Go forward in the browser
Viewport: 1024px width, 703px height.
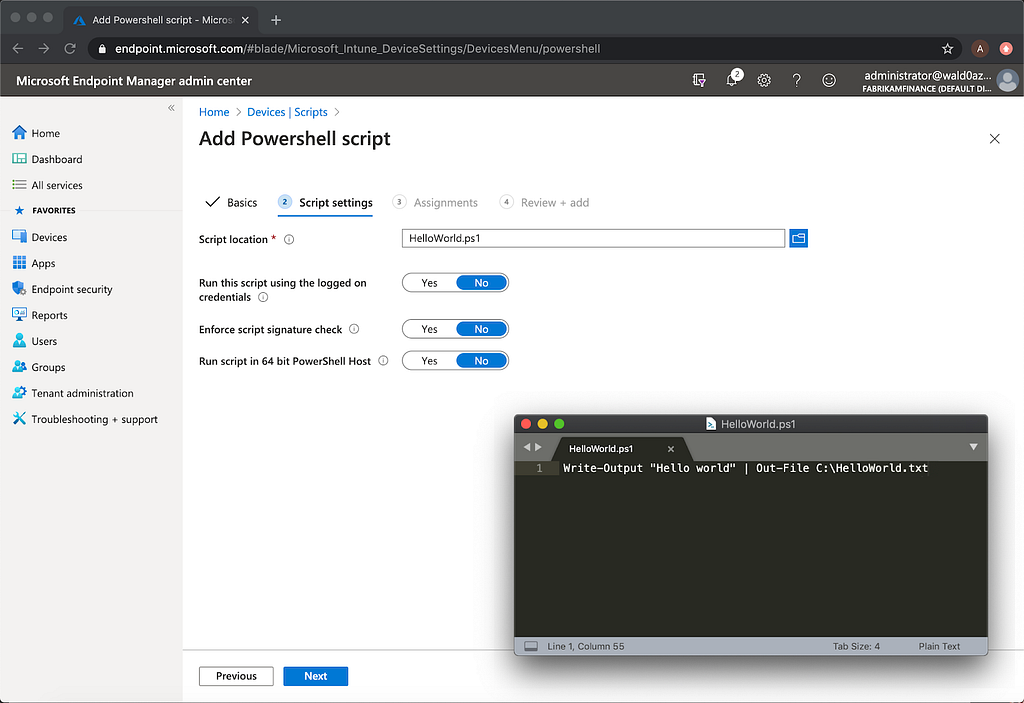[44, 49]
